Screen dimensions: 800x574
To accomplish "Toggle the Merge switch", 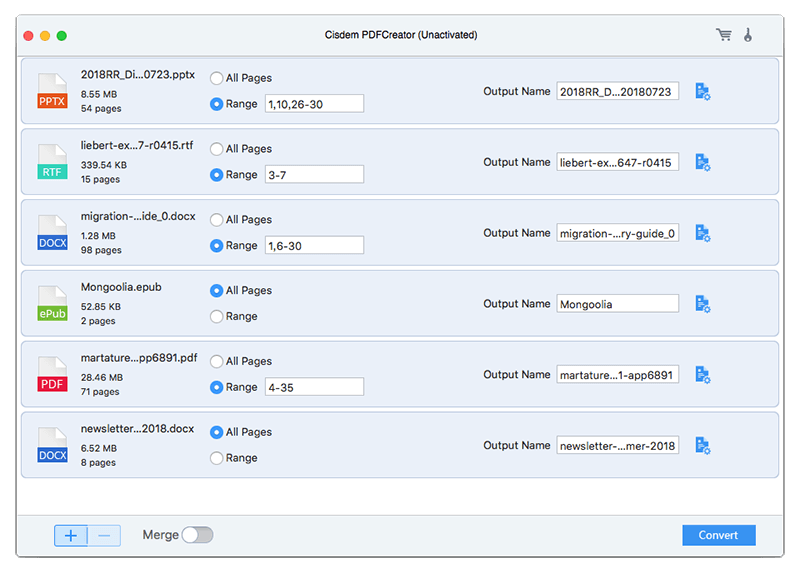I will point(197,535).
